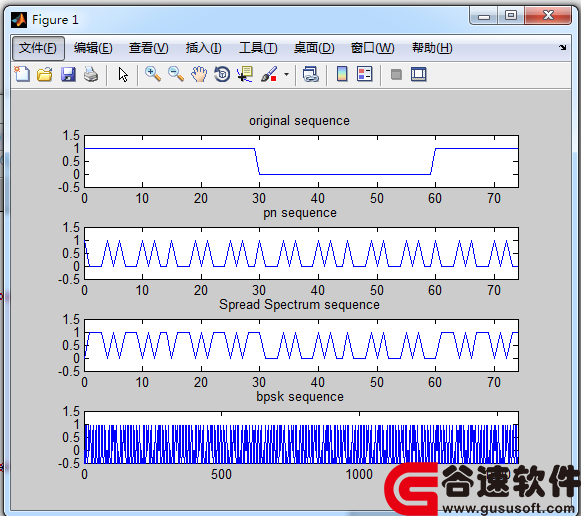Open the 插入(I) menu

203,48
